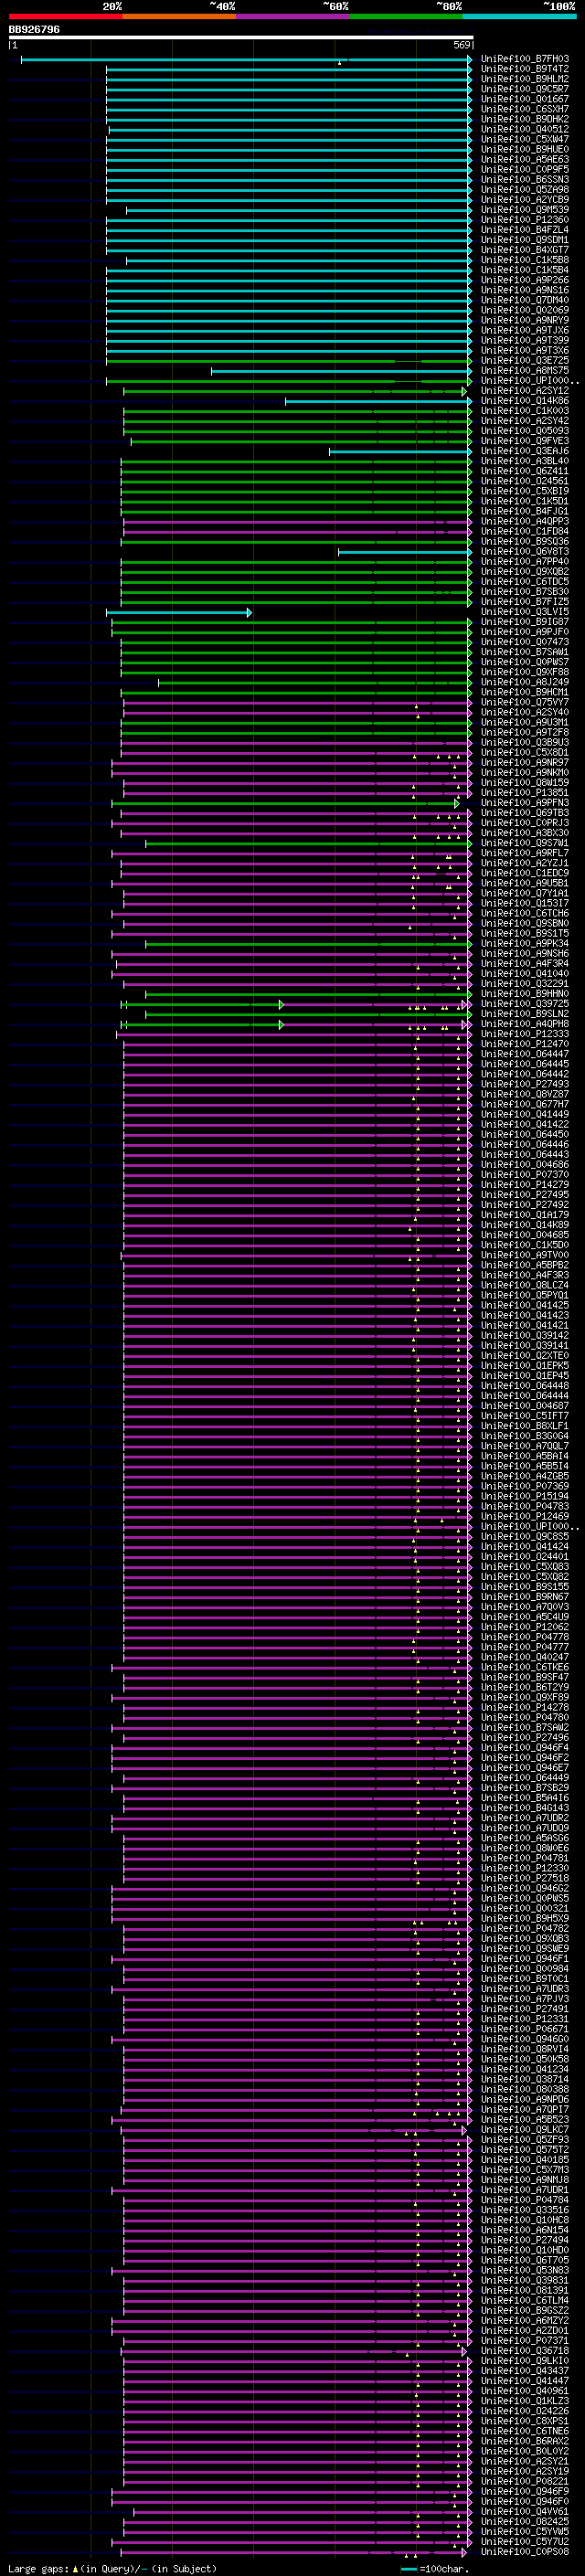Click the UniRef100_Q40961 label
Image resolution: width=585 pixels, height=2576 pixels.
pos(525,2391)
